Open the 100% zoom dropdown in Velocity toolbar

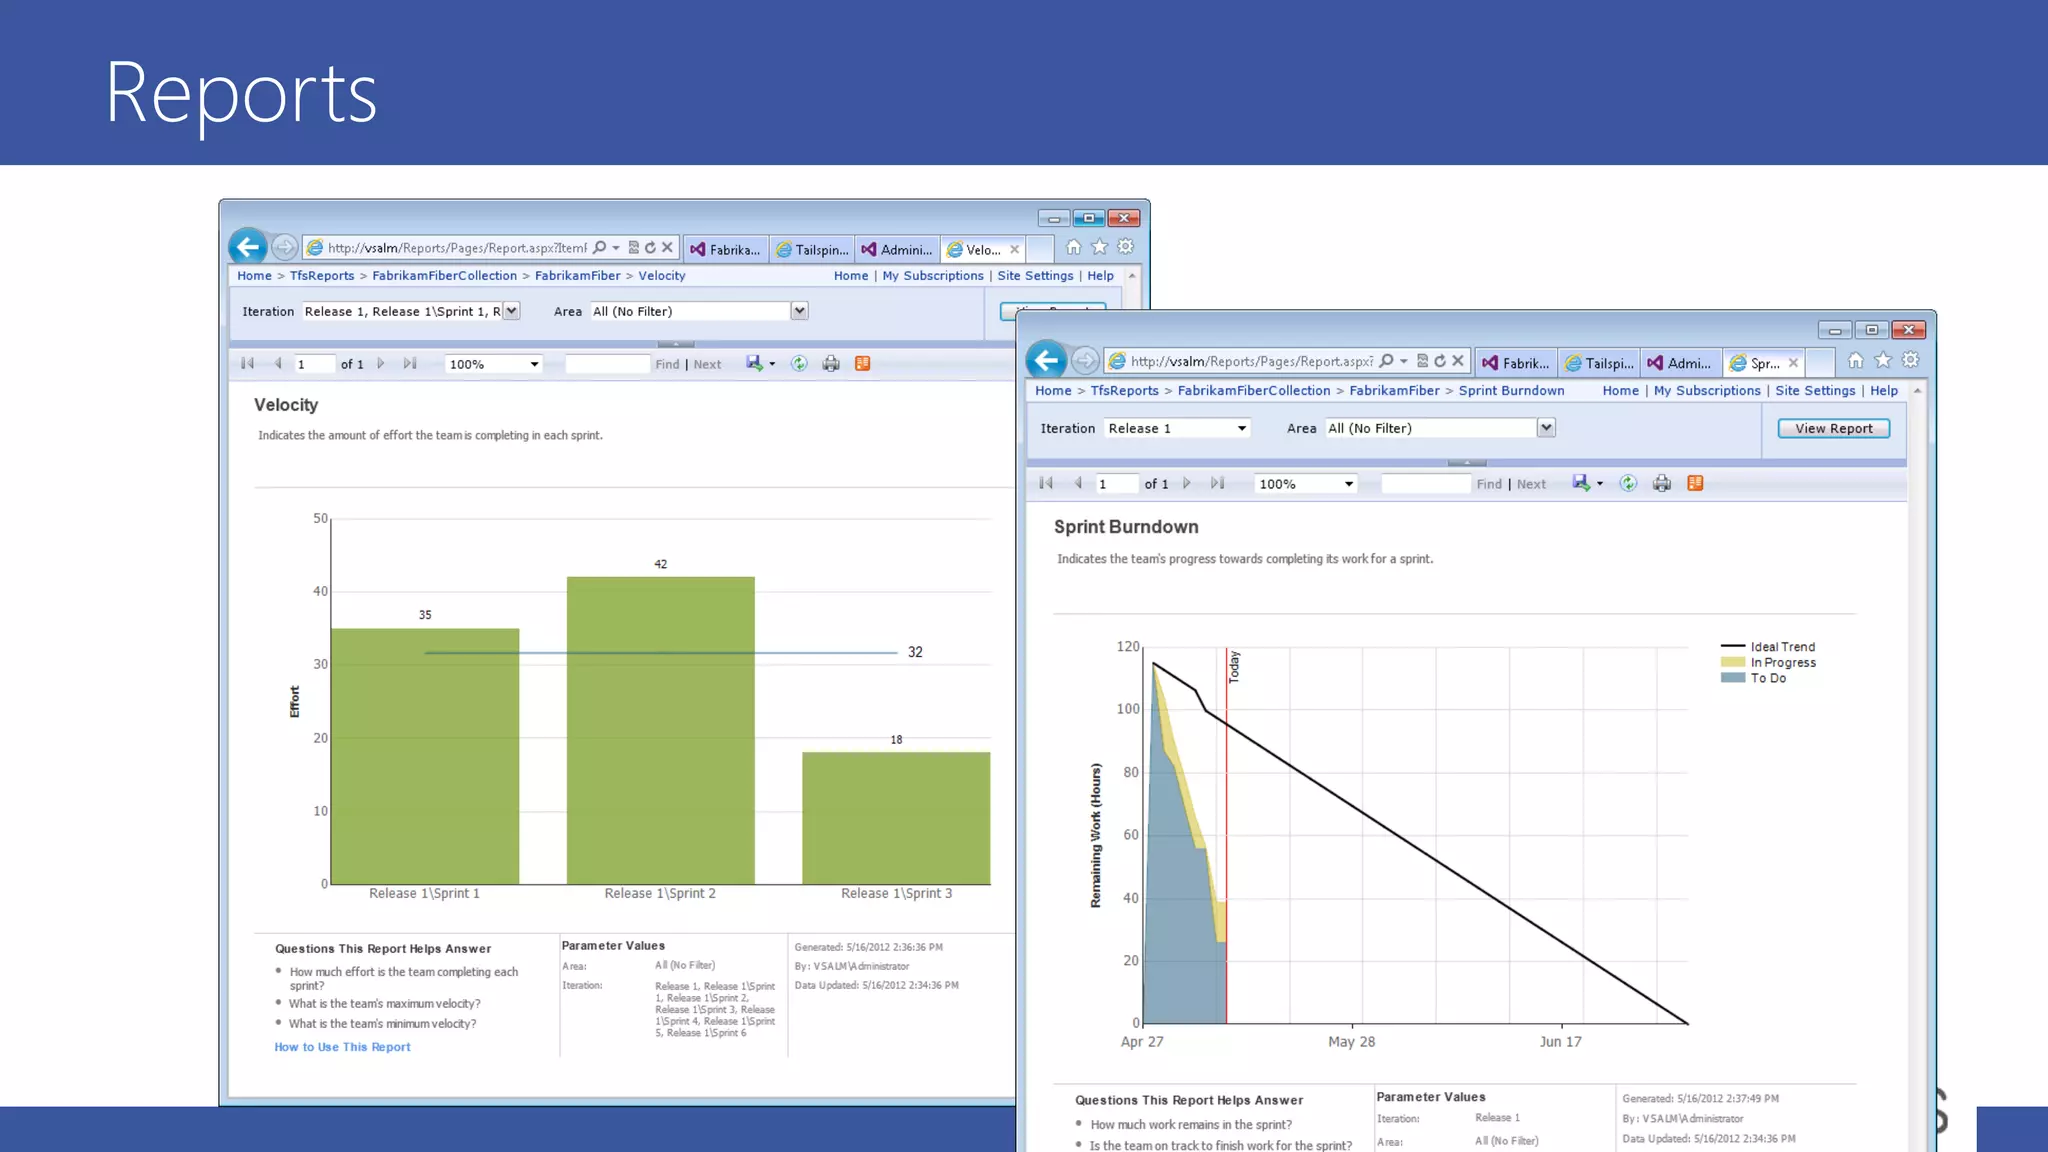coord(534,365)
